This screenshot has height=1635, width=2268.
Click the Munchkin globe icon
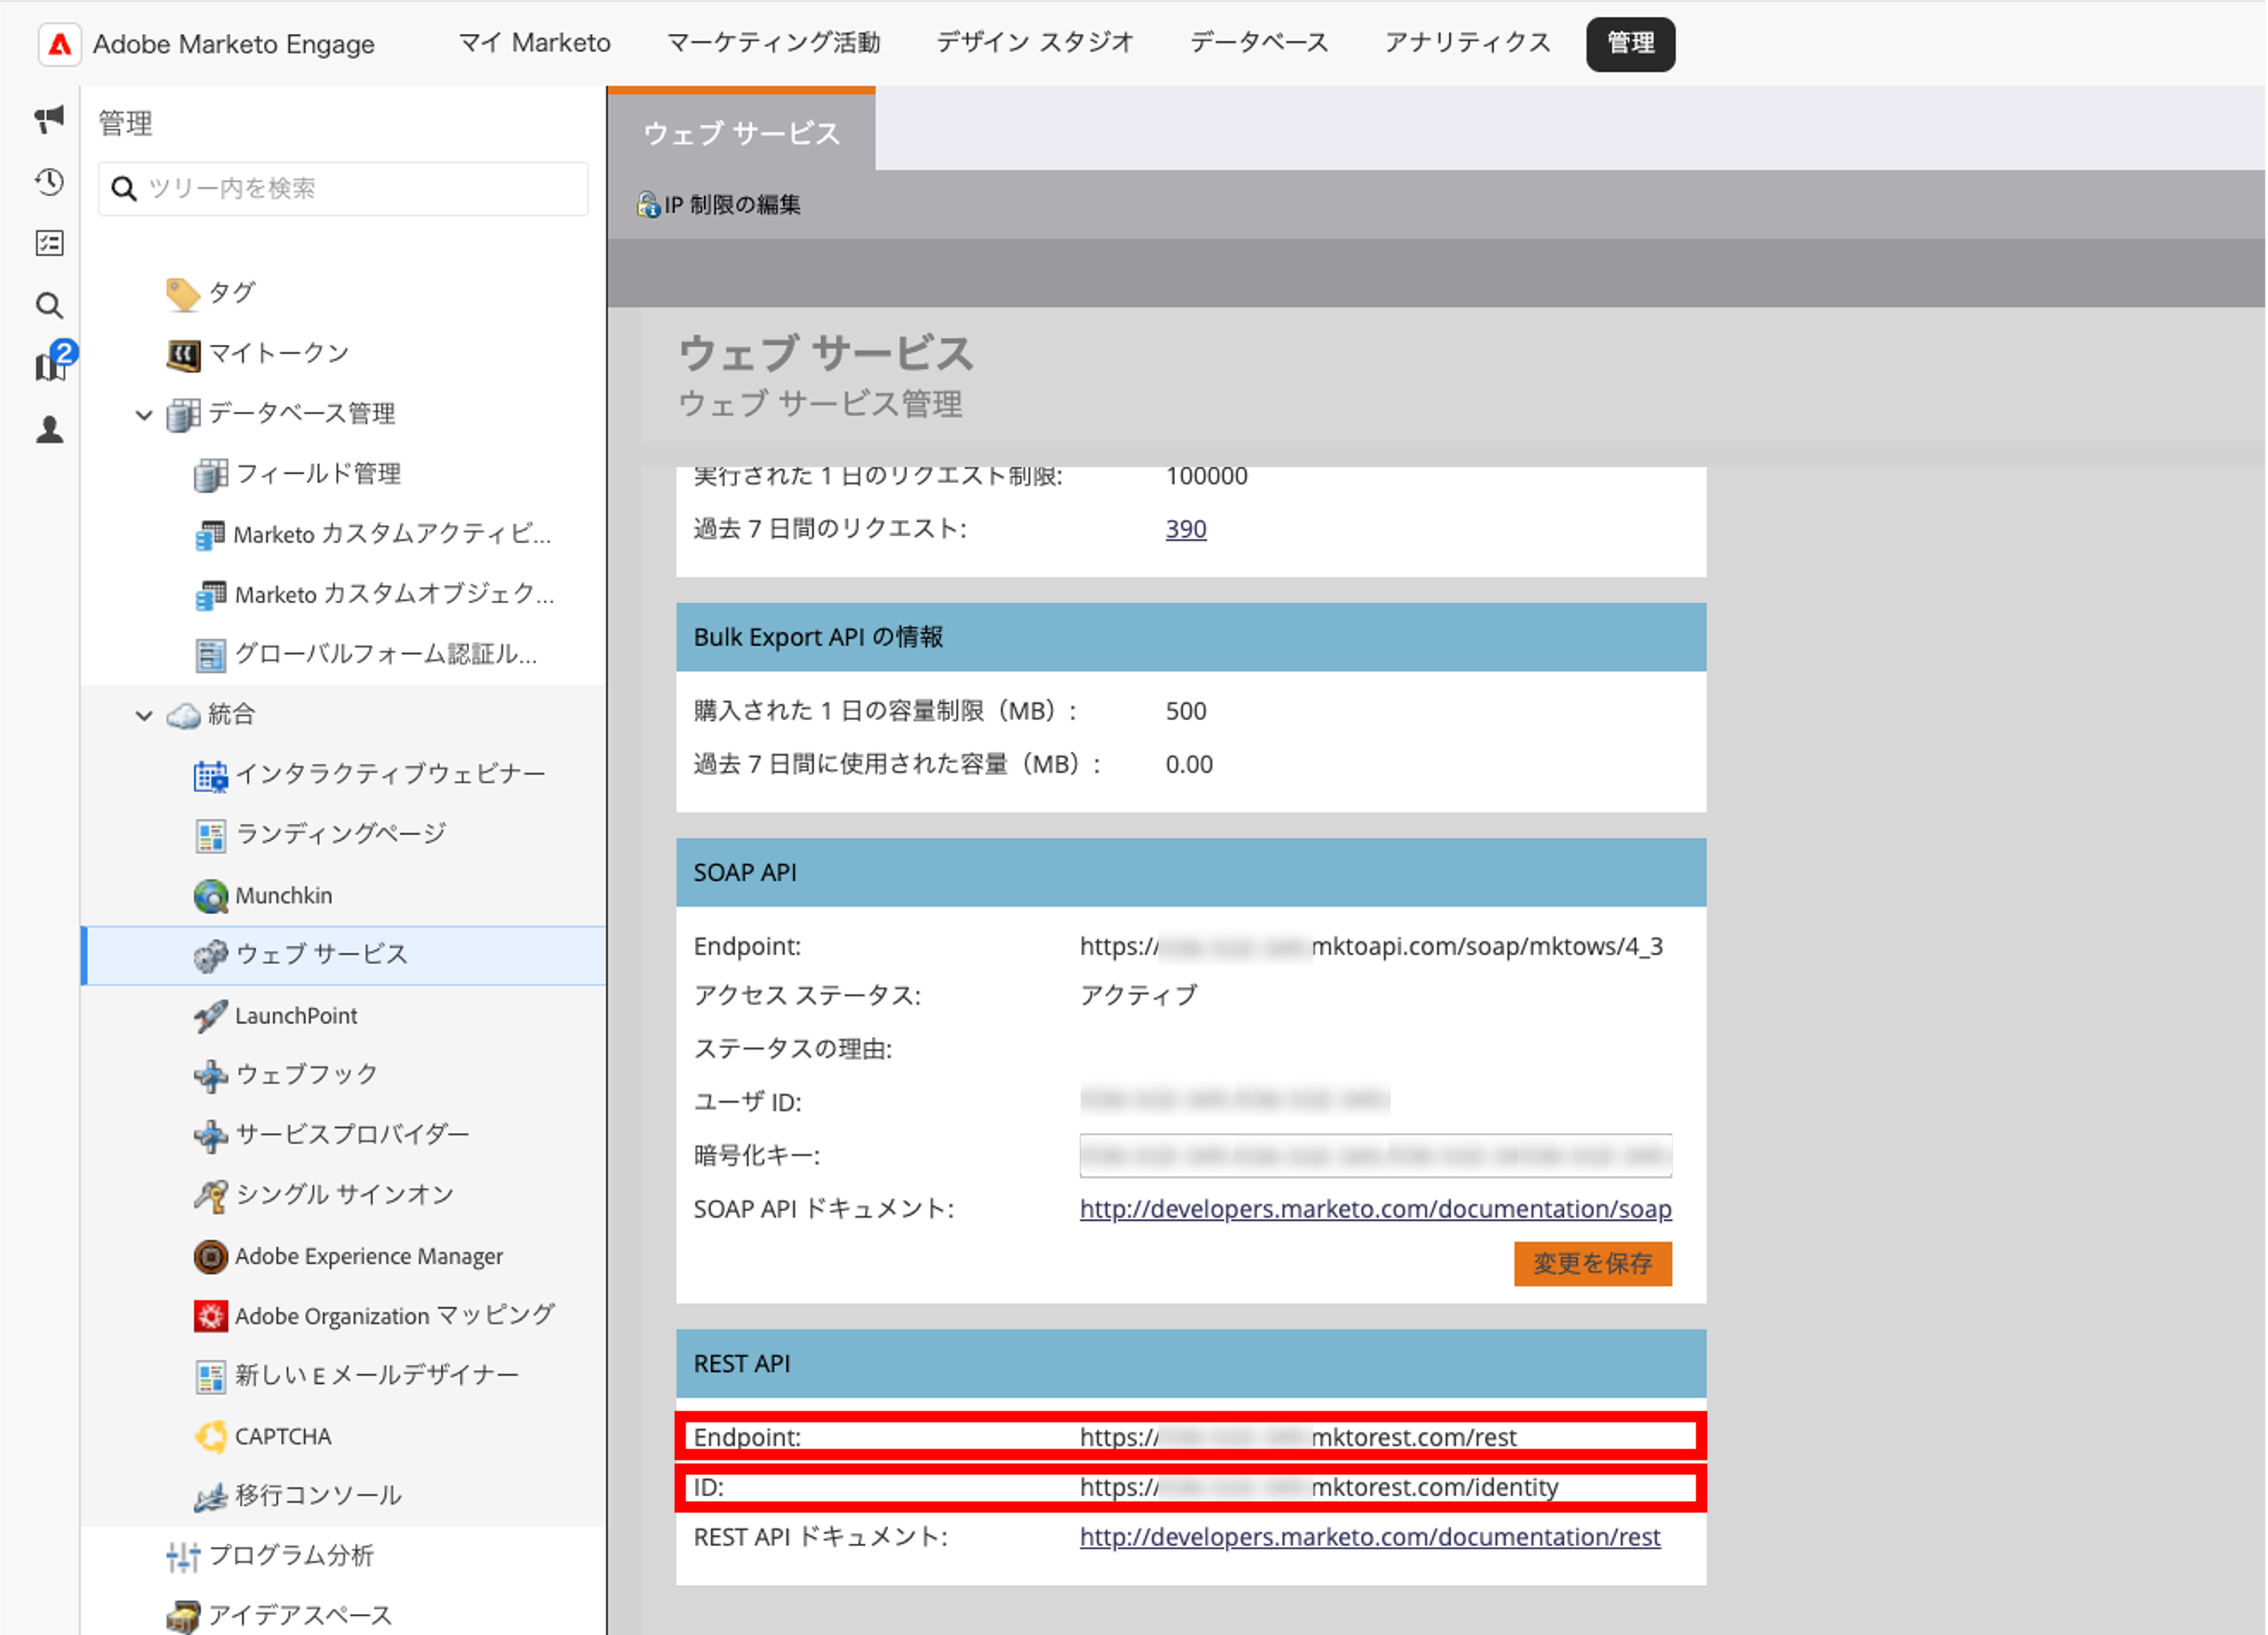(x=210, y=895)
